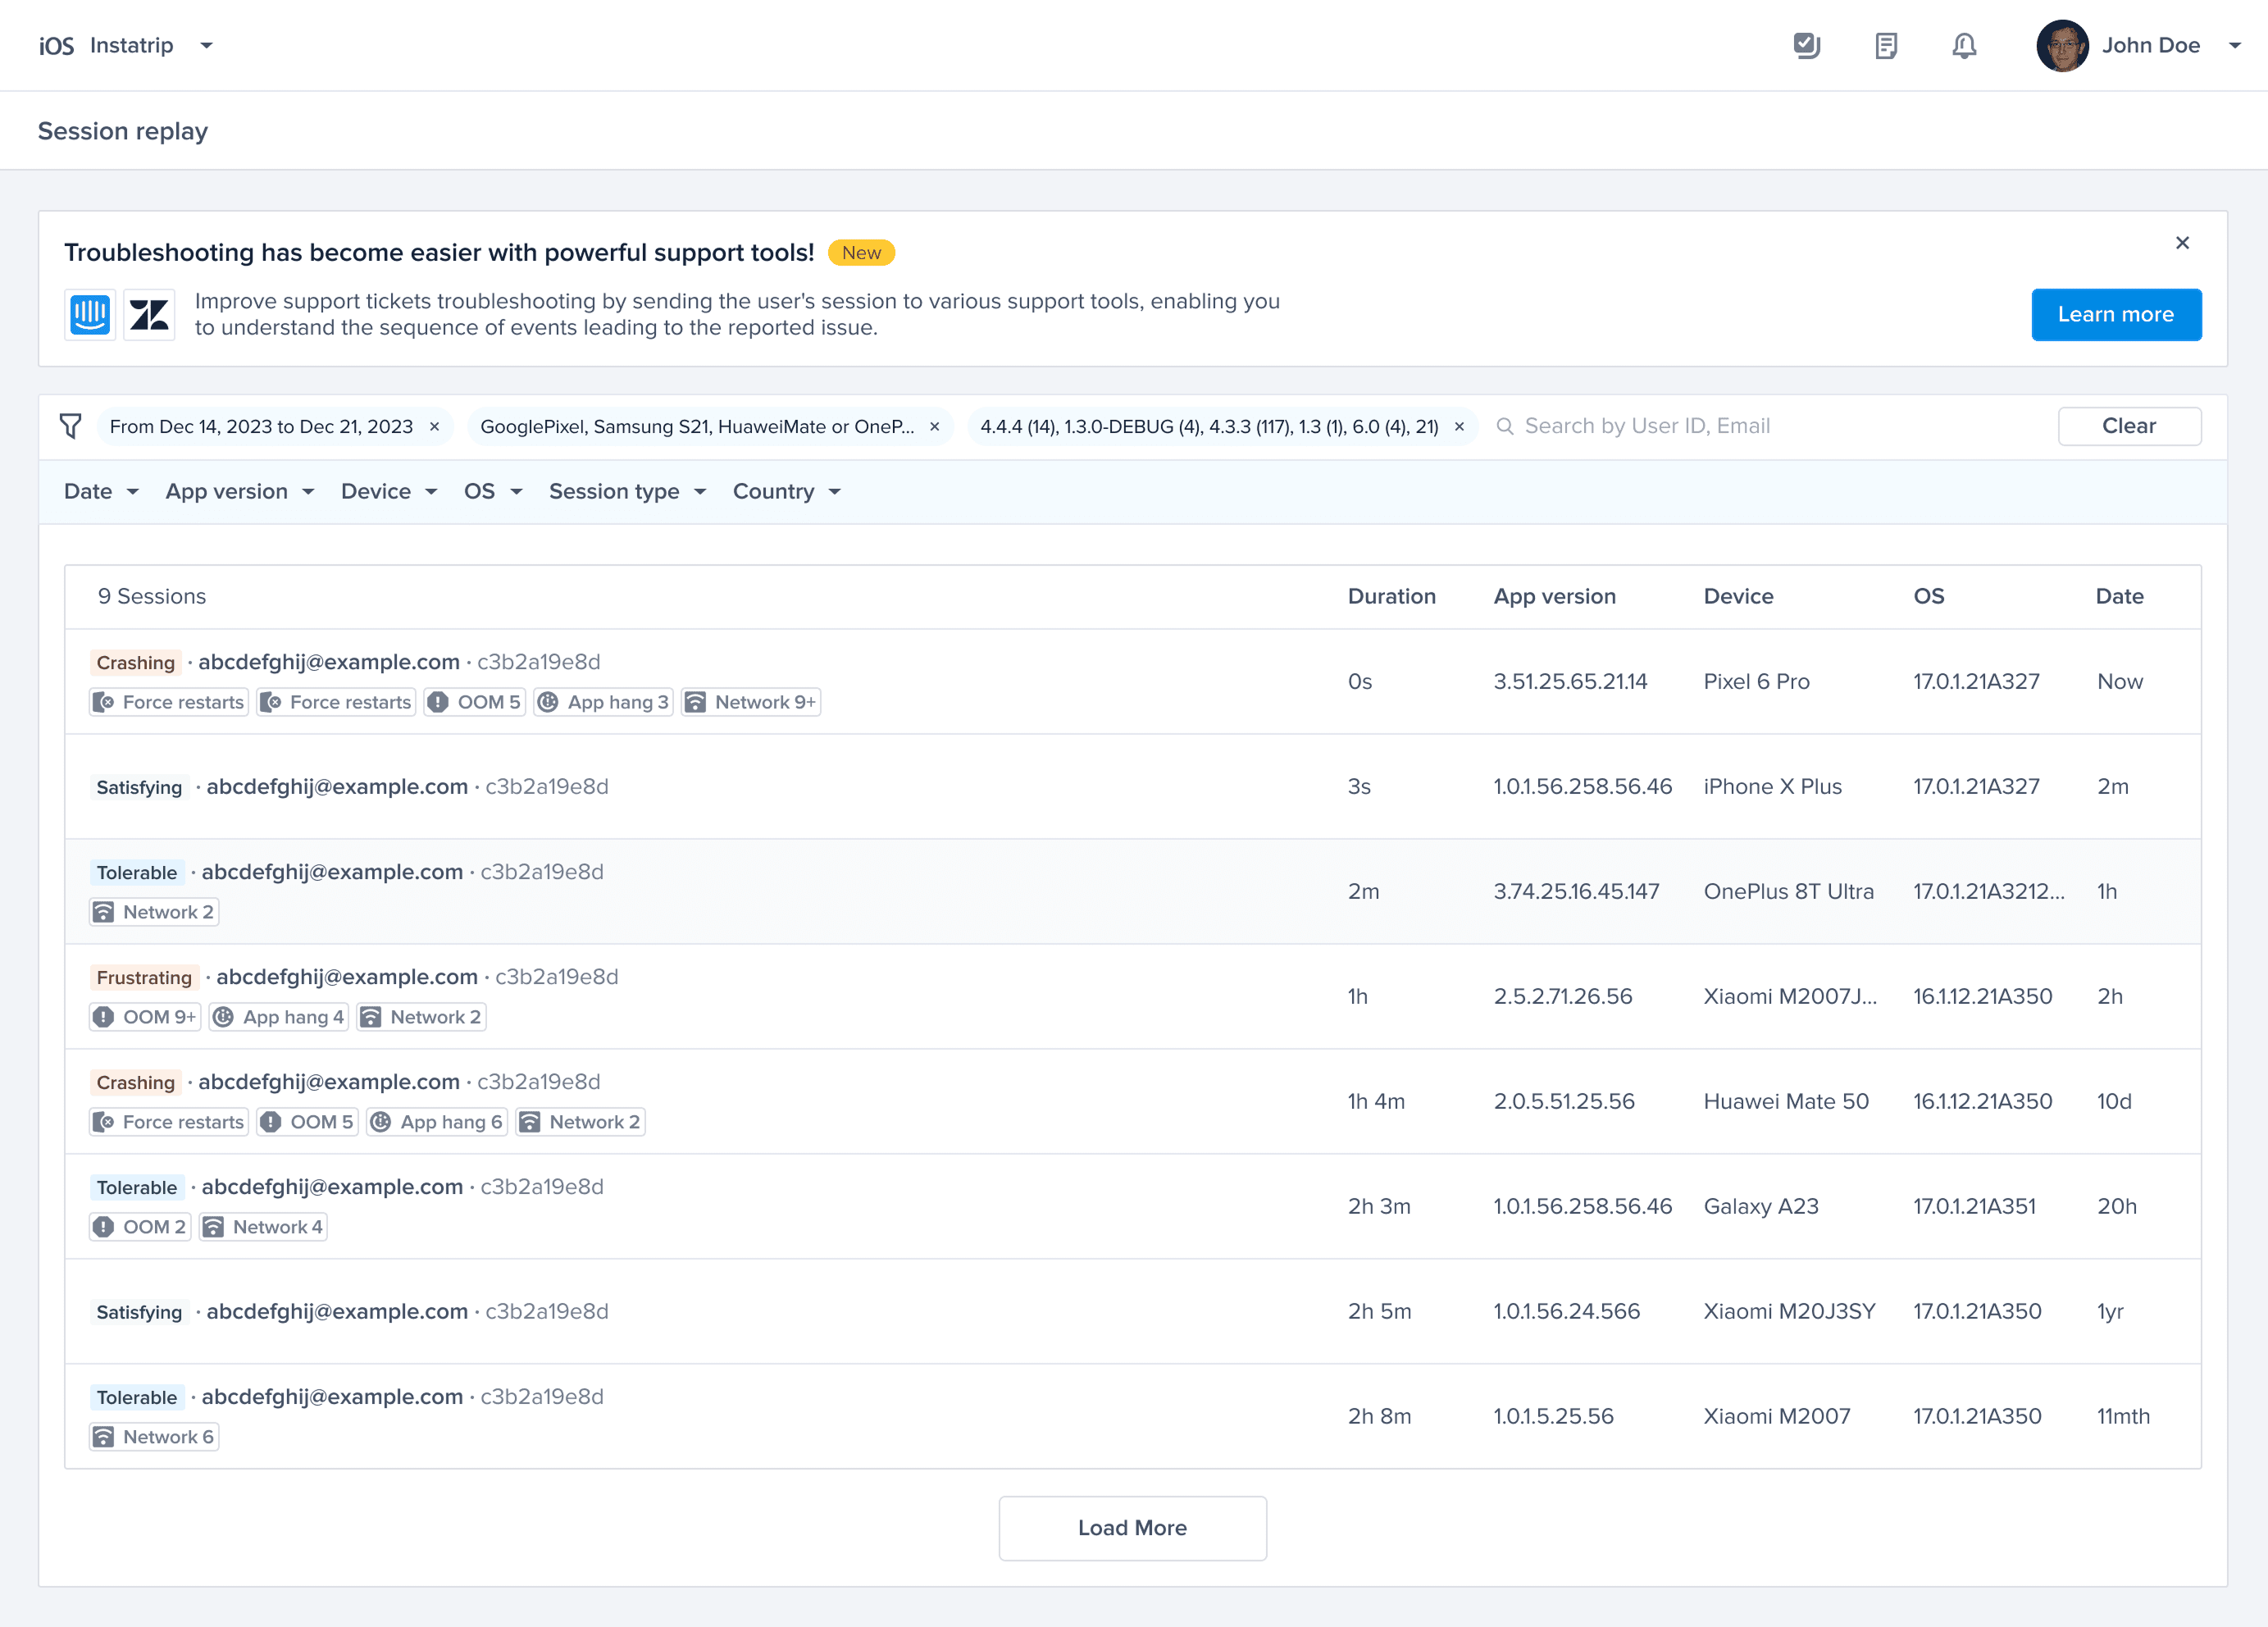Screen dimensions: 2268x1627
Task: Click the filter funnel icon
Action: click(70, 427)
